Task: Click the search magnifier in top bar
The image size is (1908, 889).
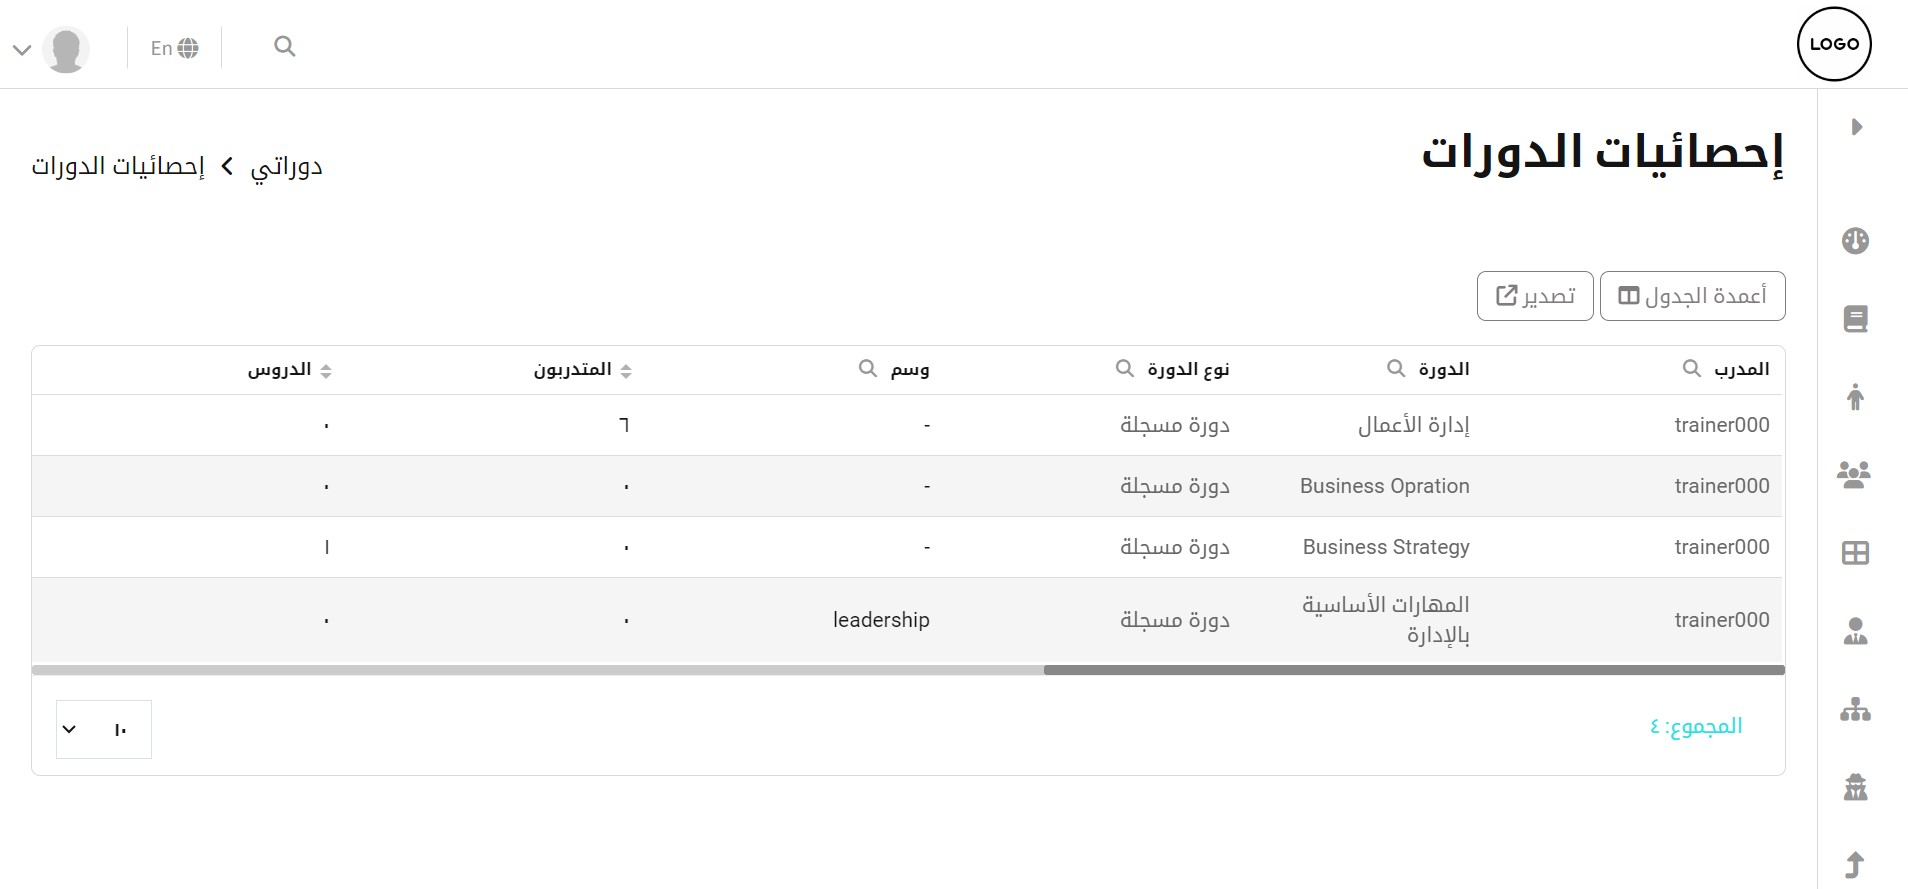Action: click(285, 47)
